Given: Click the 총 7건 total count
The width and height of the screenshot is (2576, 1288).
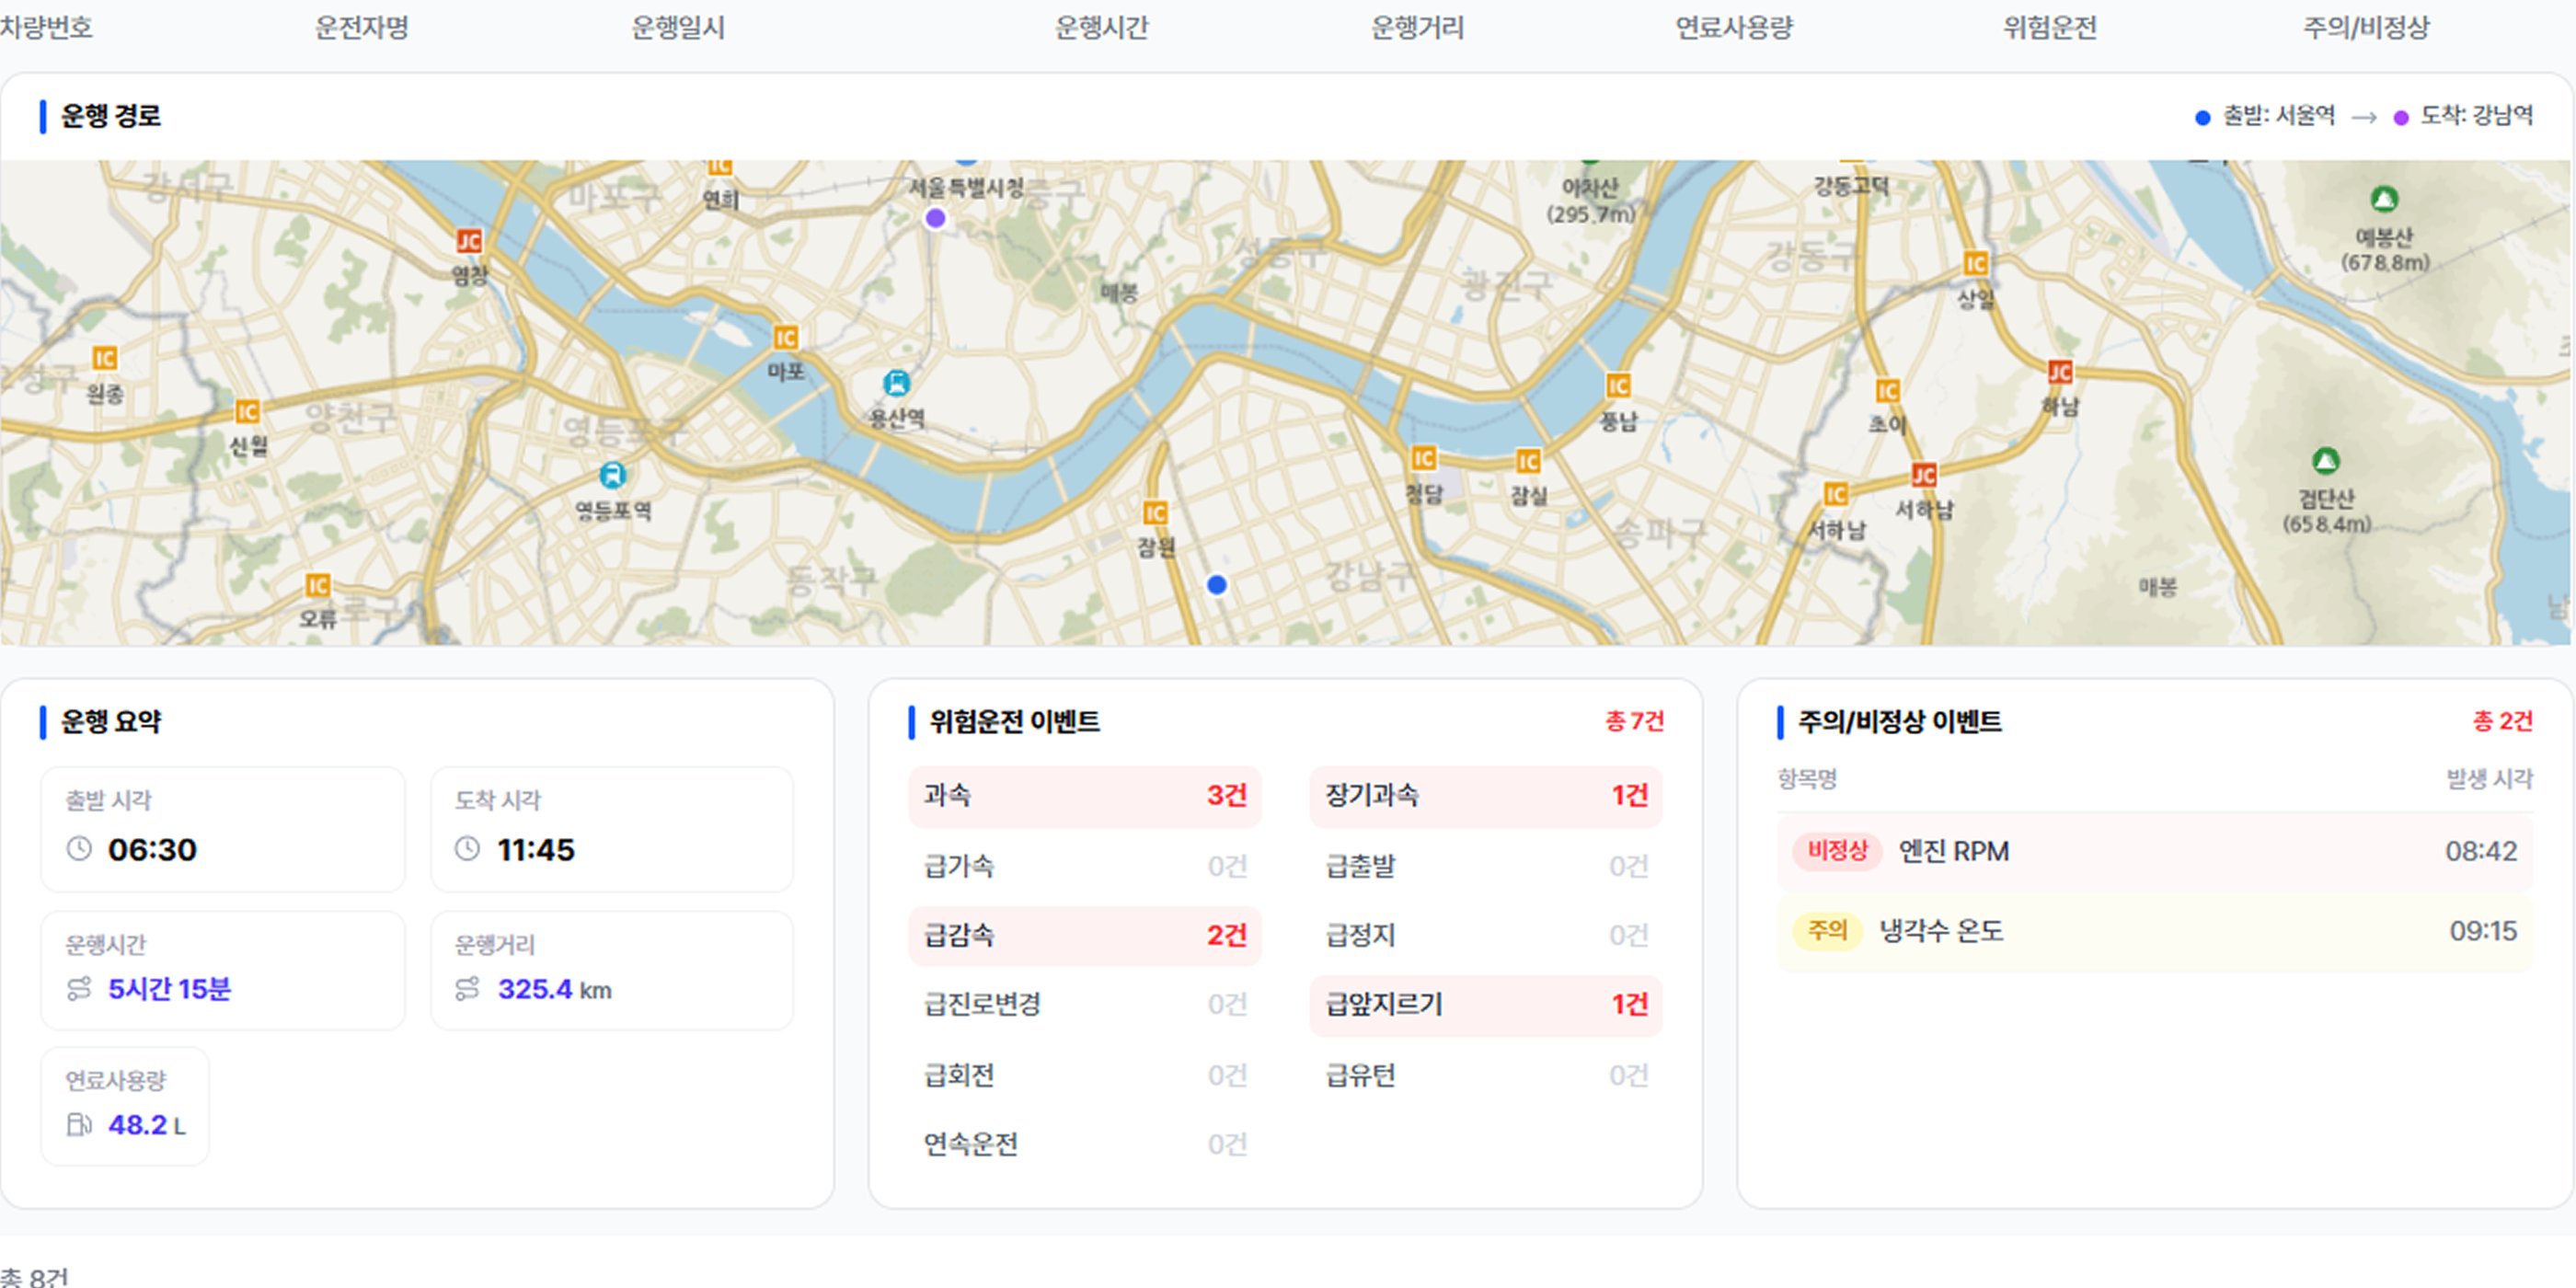Looking at the screenshot, I should (1634, 721).
